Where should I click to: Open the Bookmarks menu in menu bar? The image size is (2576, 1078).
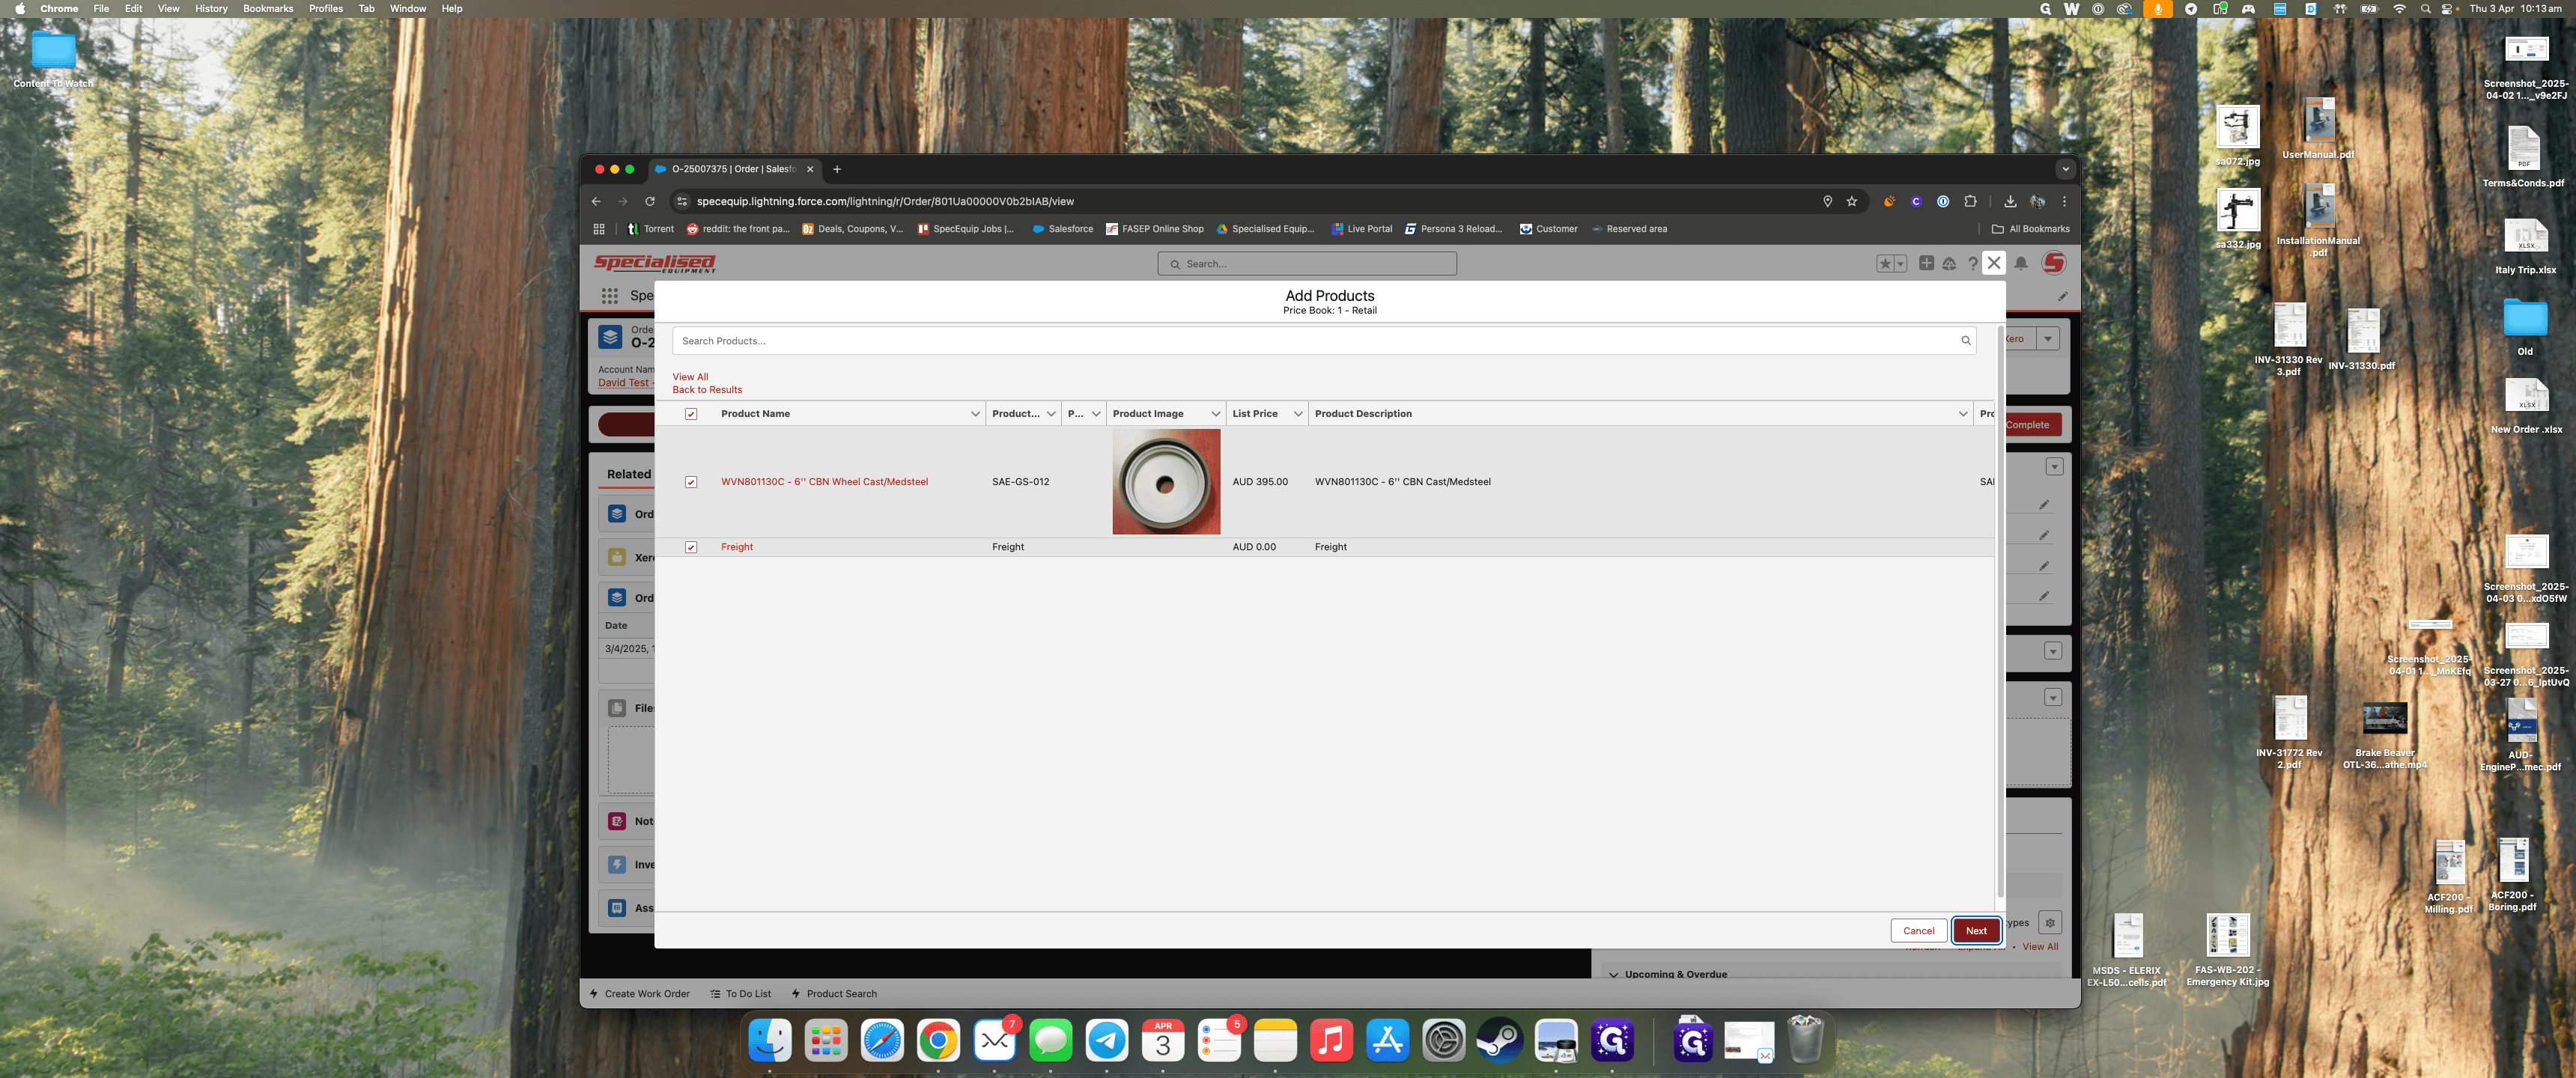(268, 9)
